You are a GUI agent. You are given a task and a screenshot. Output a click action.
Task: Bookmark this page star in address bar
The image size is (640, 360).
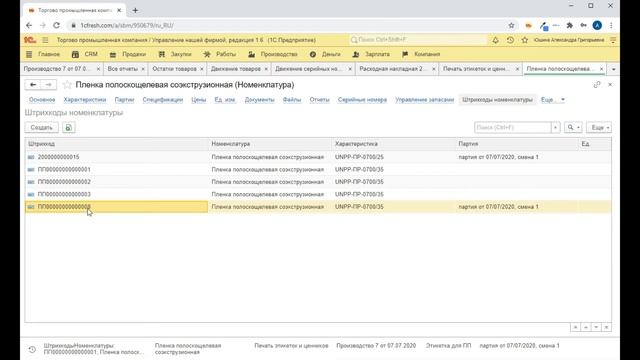[x=511, y=25]
